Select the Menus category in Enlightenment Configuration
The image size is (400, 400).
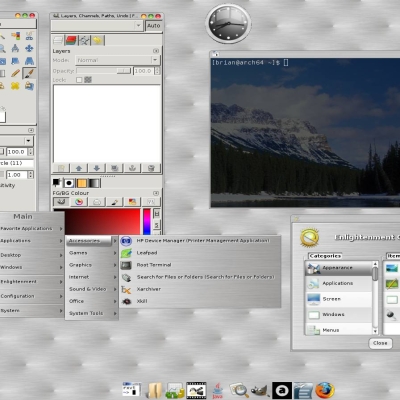[338, 329]
